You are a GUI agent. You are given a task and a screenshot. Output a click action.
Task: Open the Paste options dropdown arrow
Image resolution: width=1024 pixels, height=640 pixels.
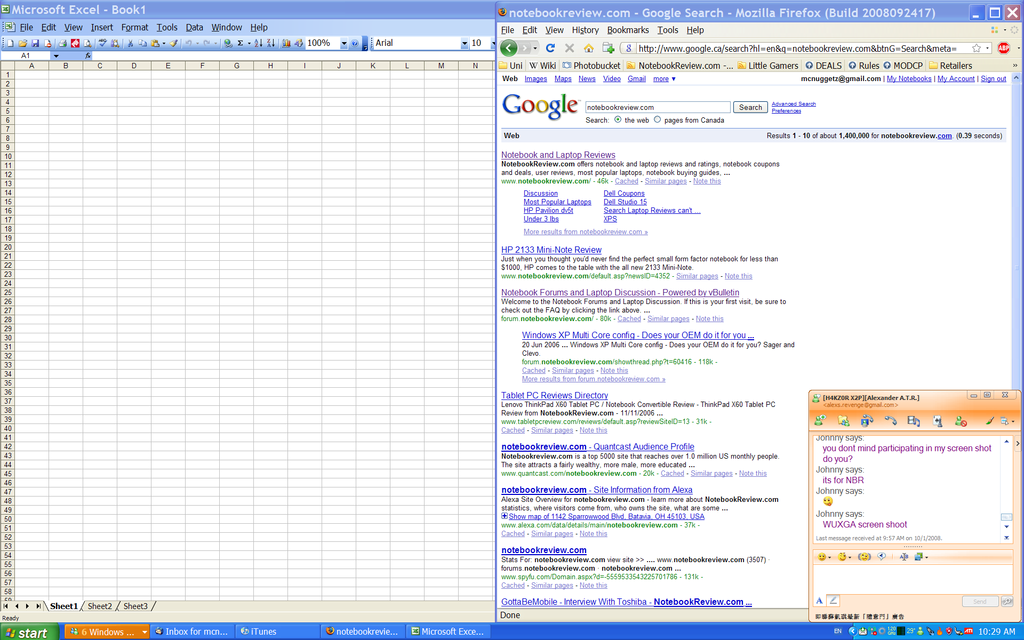click(x=163, y=43)
